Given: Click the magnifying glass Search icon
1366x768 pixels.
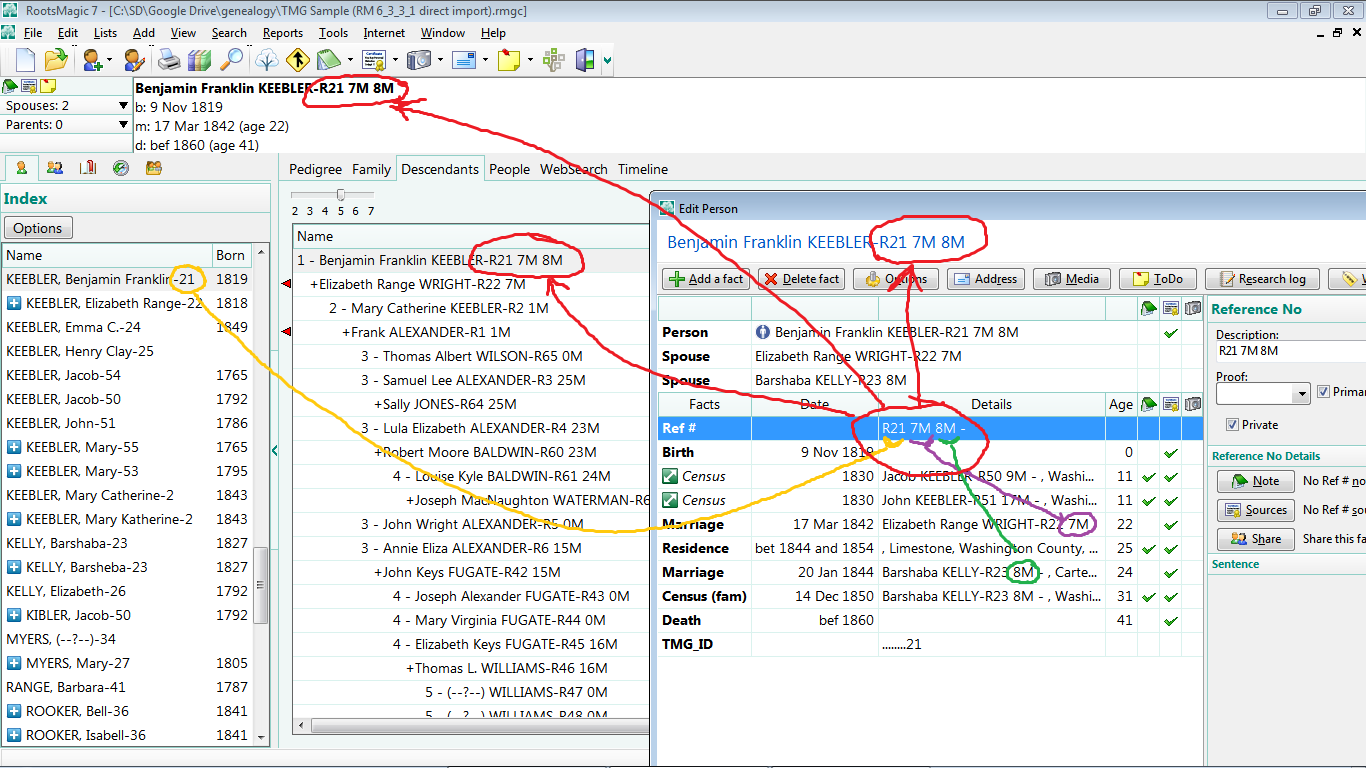Looking at the screenshot, I should tap(231, 60).
